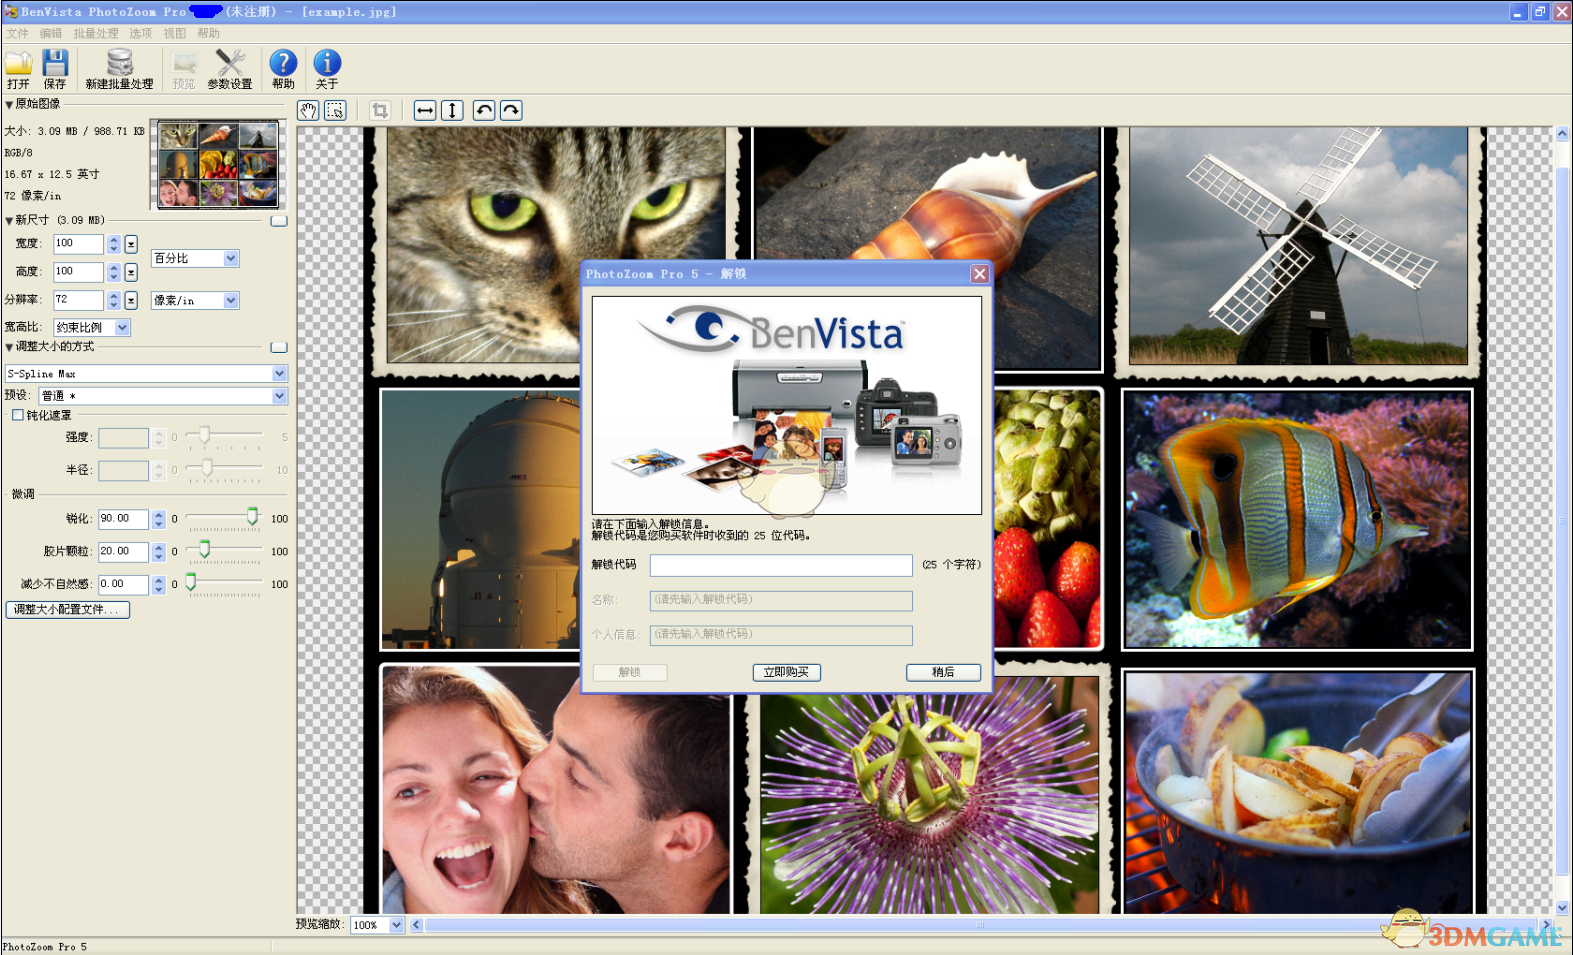Click the original image thumbnail preview
Screen dimensions: 1573x955
click(218, 164)
